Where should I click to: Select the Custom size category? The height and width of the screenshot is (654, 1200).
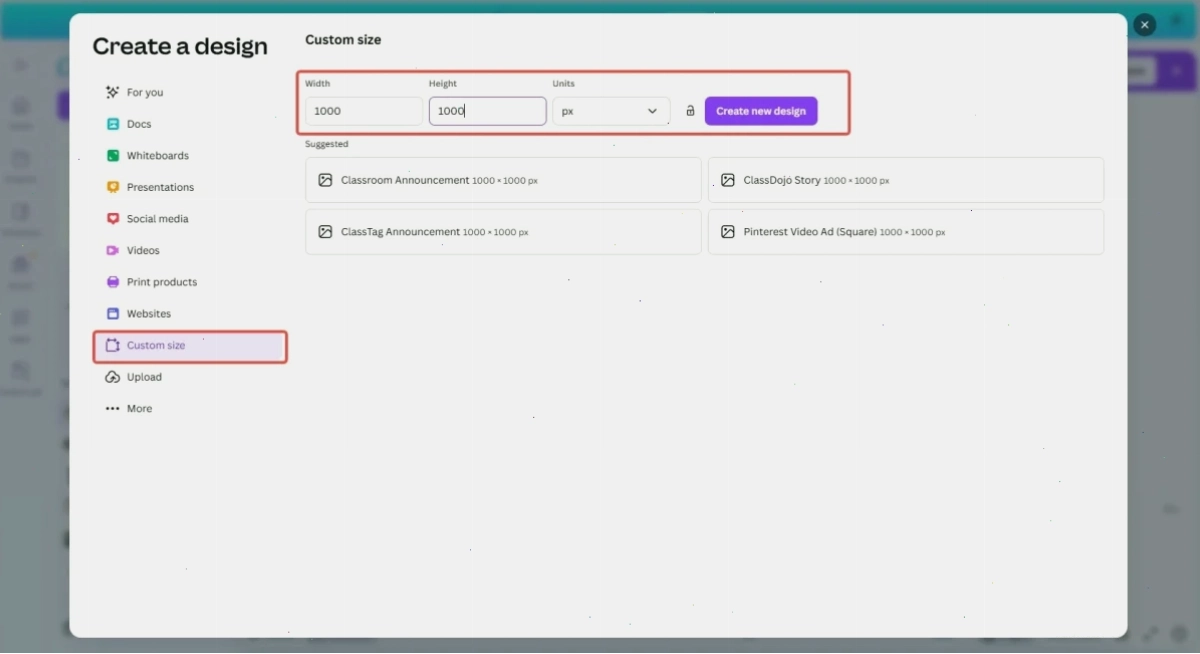point(190,346)
